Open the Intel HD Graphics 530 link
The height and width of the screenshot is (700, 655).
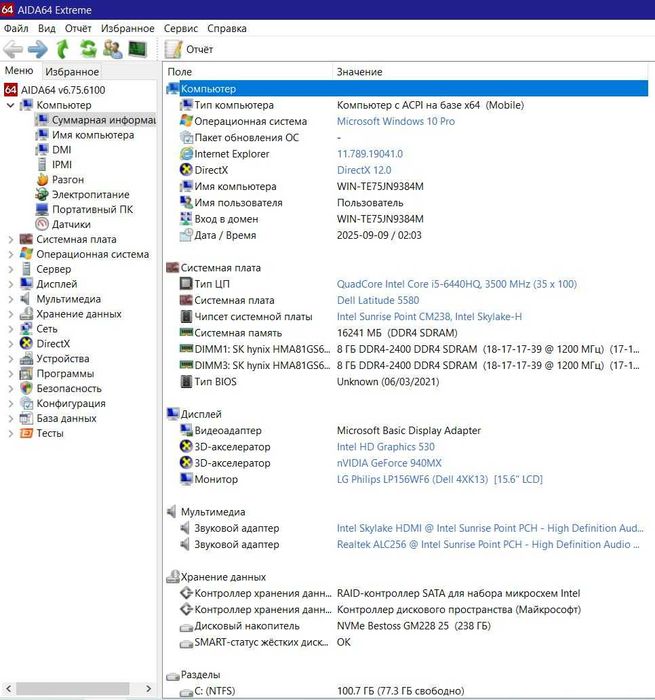click(x=385, y=447)
